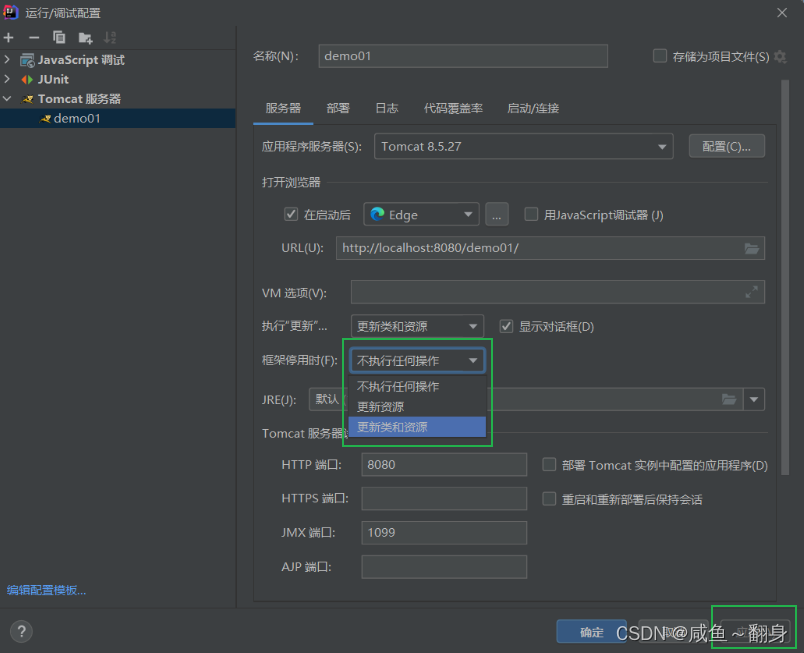Click the AJP port field
The width and height of the screenshot is (804, 653).
click(x=444, y=567)
